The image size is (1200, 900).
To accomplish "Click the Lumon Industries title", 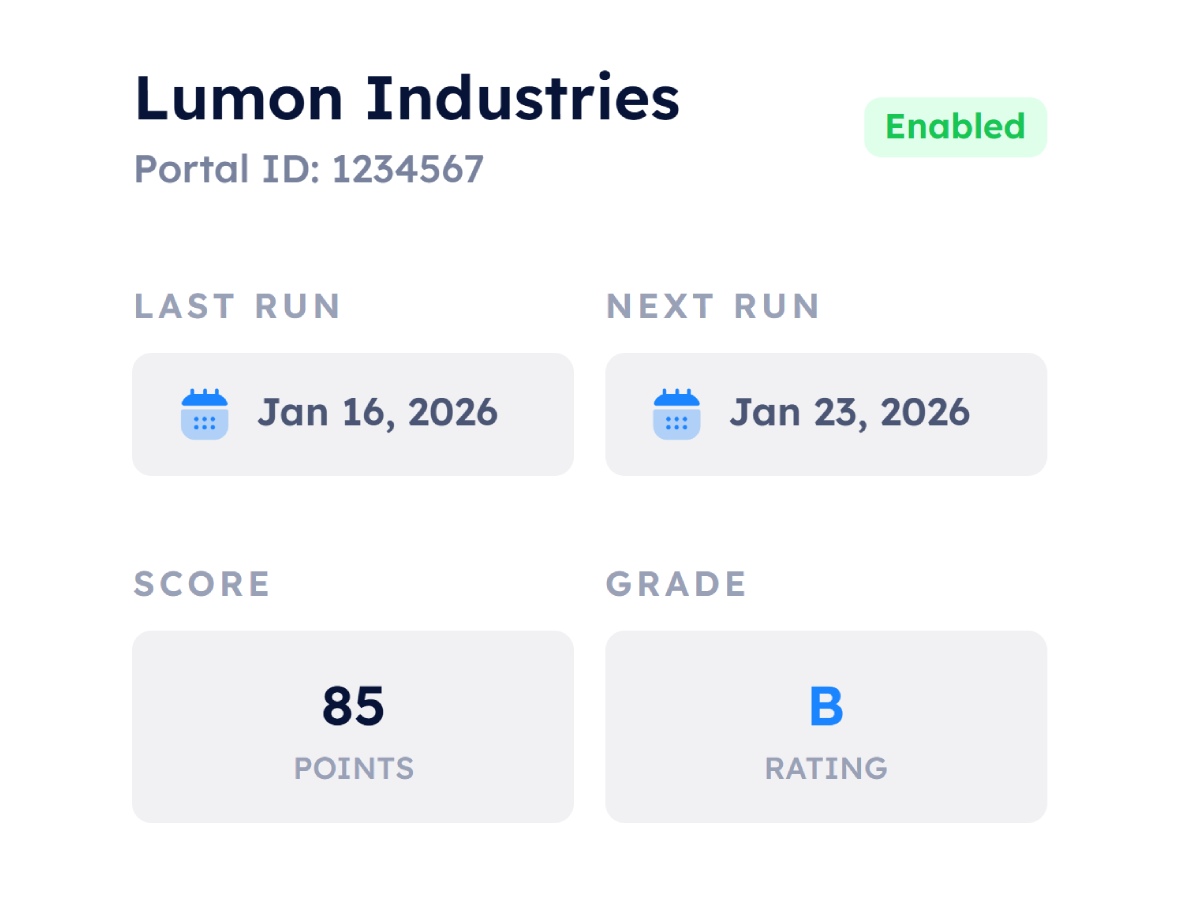I will [x=407, y=98].
